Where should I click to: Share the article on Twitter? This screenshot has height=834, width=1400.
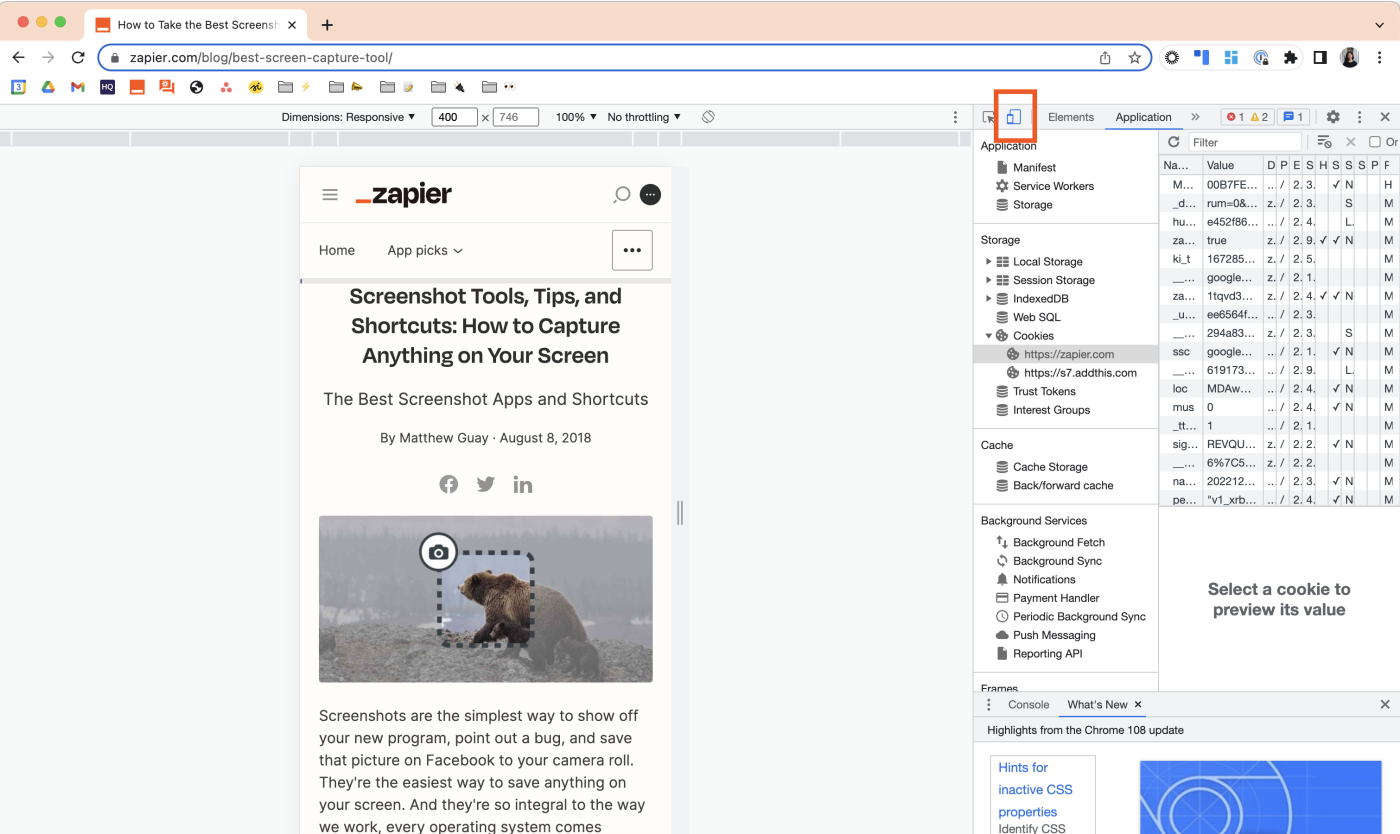click(486, 484)
